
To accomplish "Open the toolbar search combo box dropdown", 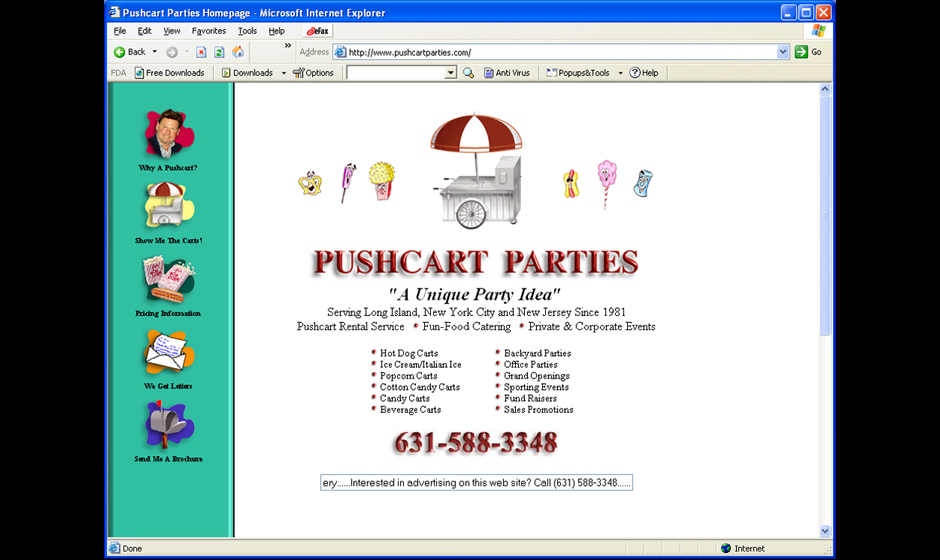I will click(451, 73).
